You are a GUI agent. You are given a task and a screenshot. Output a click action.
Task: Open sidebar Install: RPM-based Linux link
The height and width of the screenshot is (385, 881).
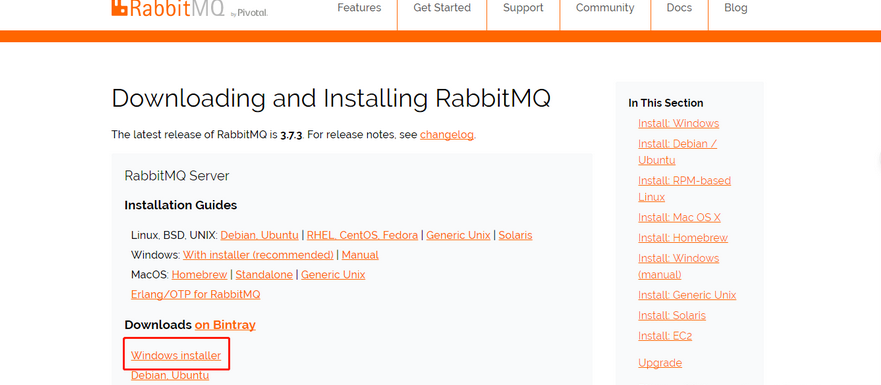[684, 189]
